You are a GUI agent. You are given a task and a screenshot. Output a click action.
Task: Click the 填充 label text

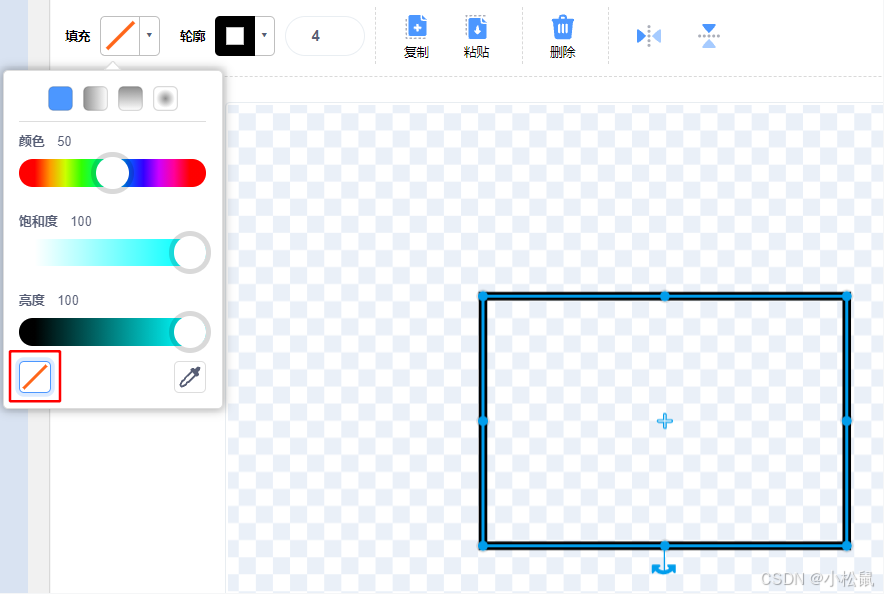click(x=78, y=37)
